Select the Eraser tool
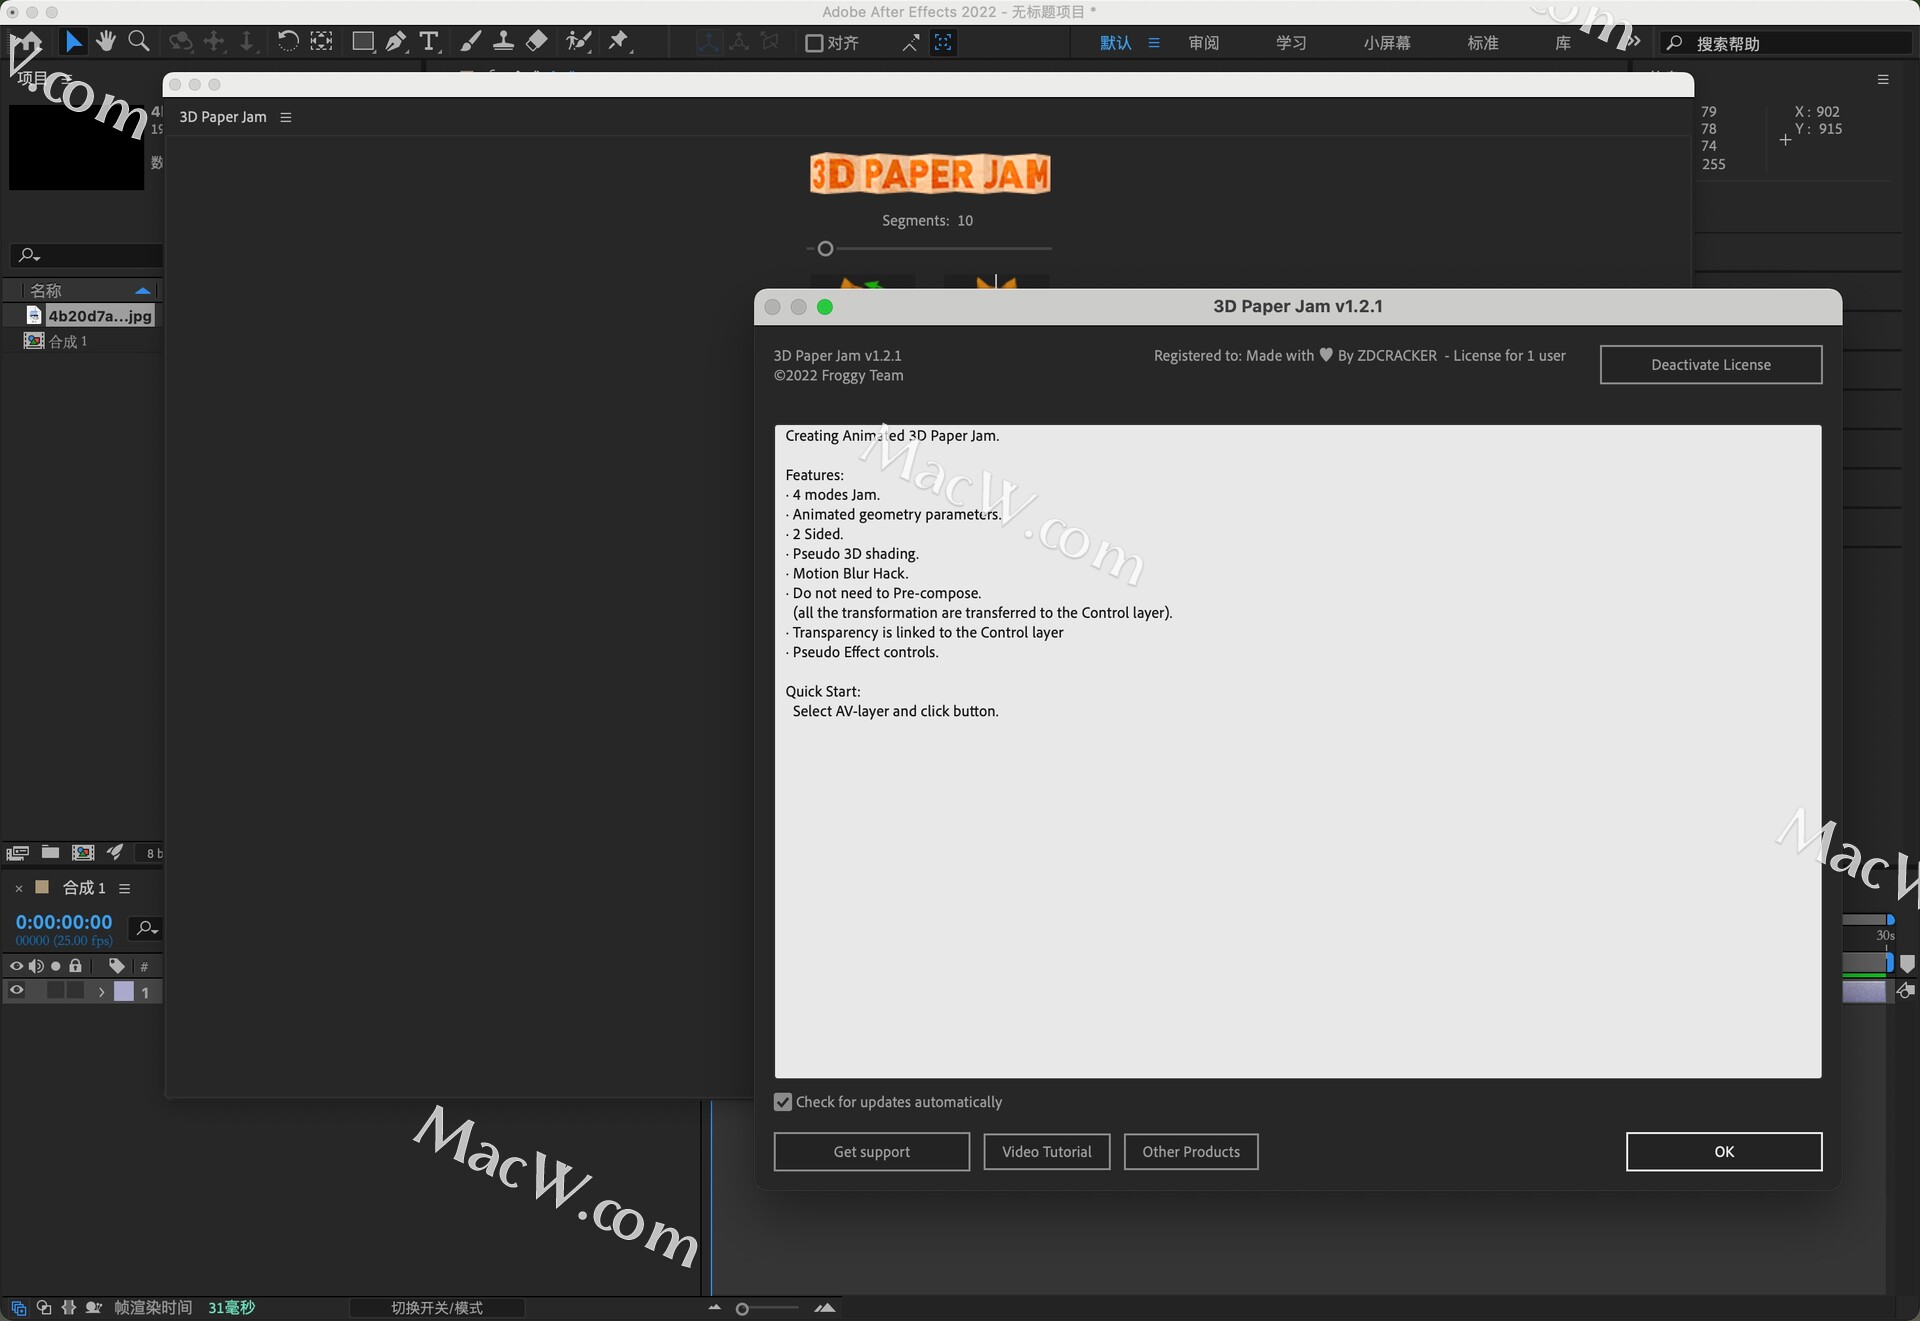This screenshot has height=1321, width=1920. (537, 41)
